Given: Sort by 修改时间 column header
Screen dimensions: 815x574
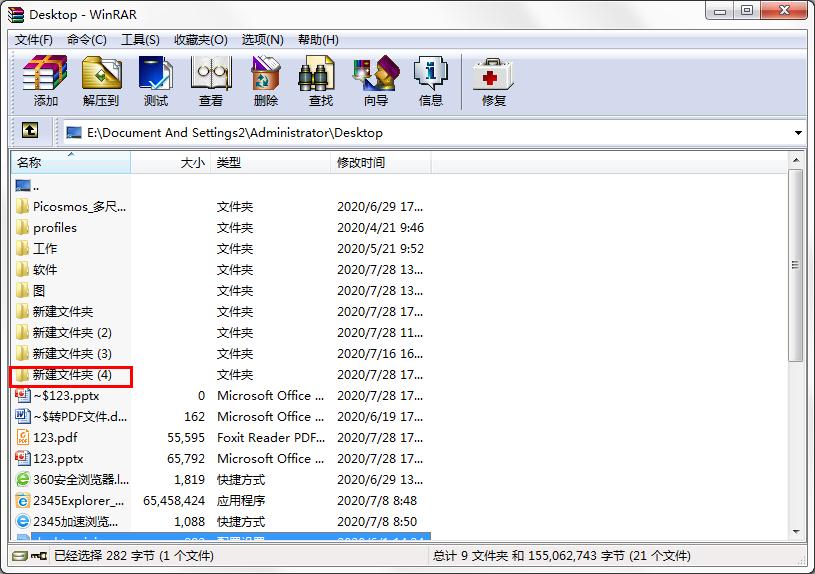Looking at the screenshot, I should point(380,163).
